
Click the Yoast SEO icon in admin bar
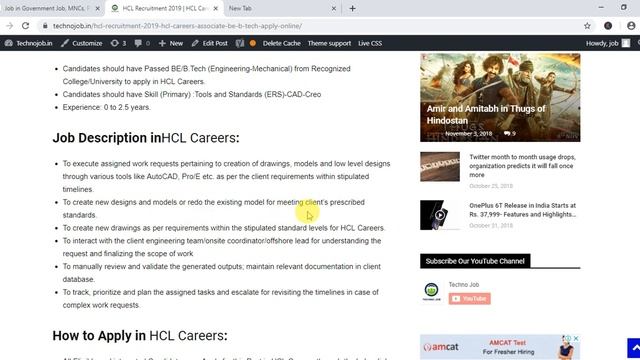pyautogui.click(x=240, y=43)
